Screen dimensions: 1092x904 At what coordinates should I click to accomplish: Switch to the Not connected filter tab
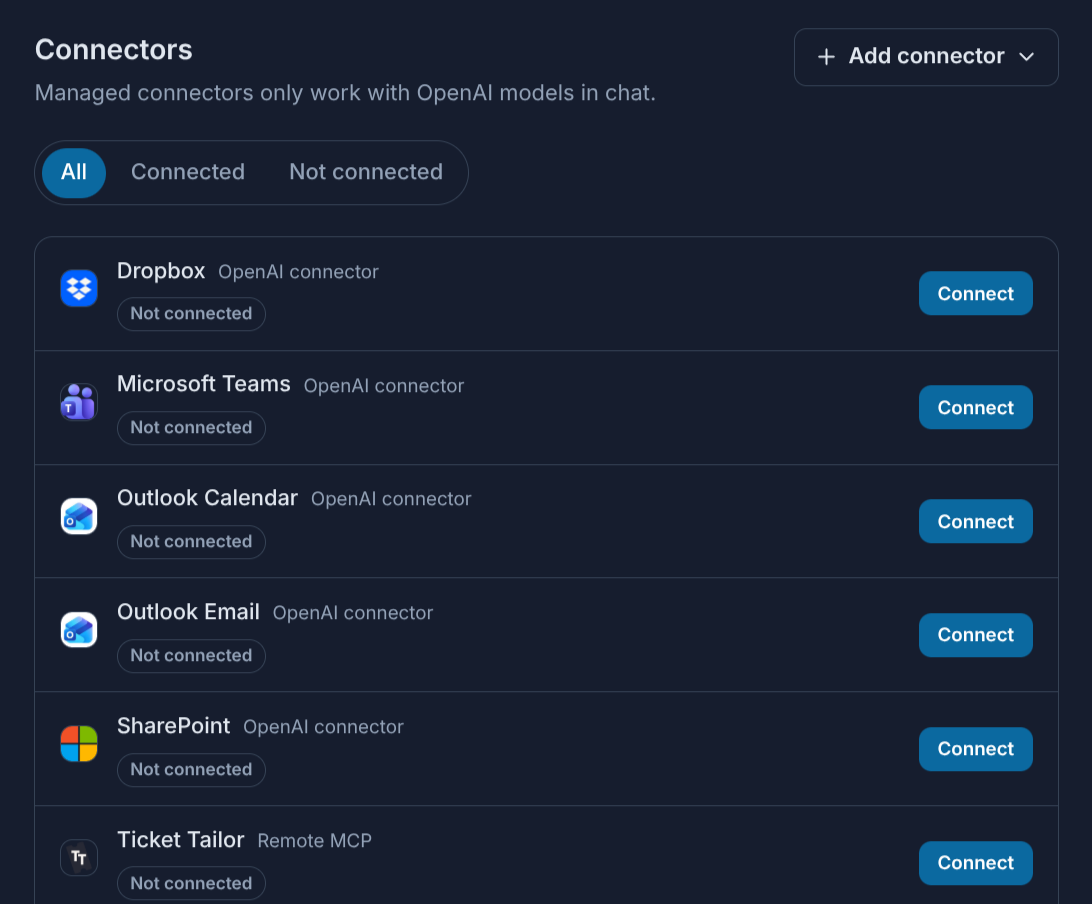[366, 172]
